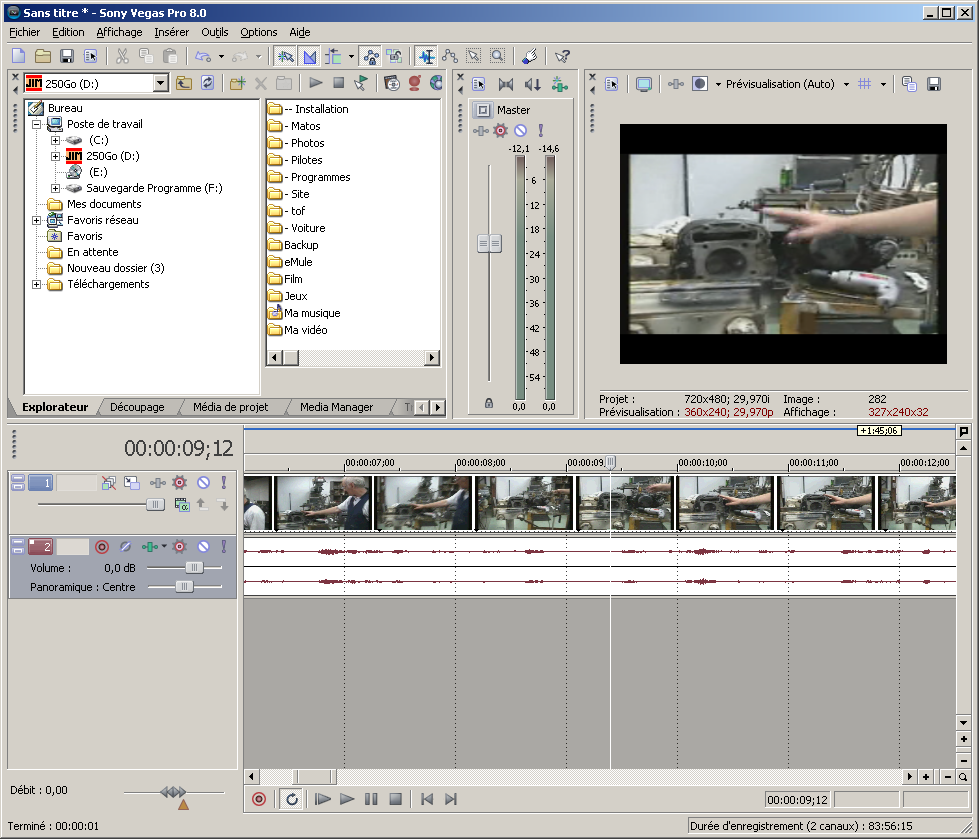Collapse the Poste de travail node
Screen dimensions: 979x839
point(36,124)
